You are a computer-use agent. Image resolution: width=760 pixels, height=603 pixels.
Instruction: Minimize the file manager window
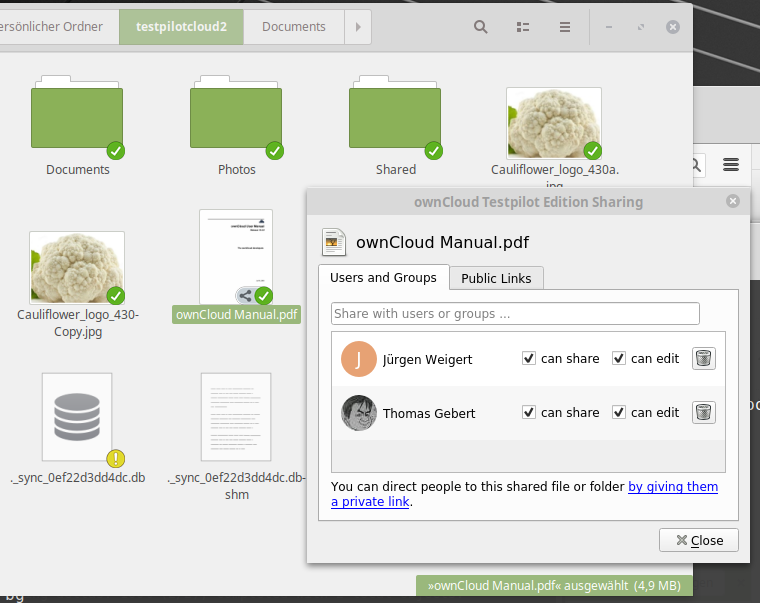coord(609,27)
